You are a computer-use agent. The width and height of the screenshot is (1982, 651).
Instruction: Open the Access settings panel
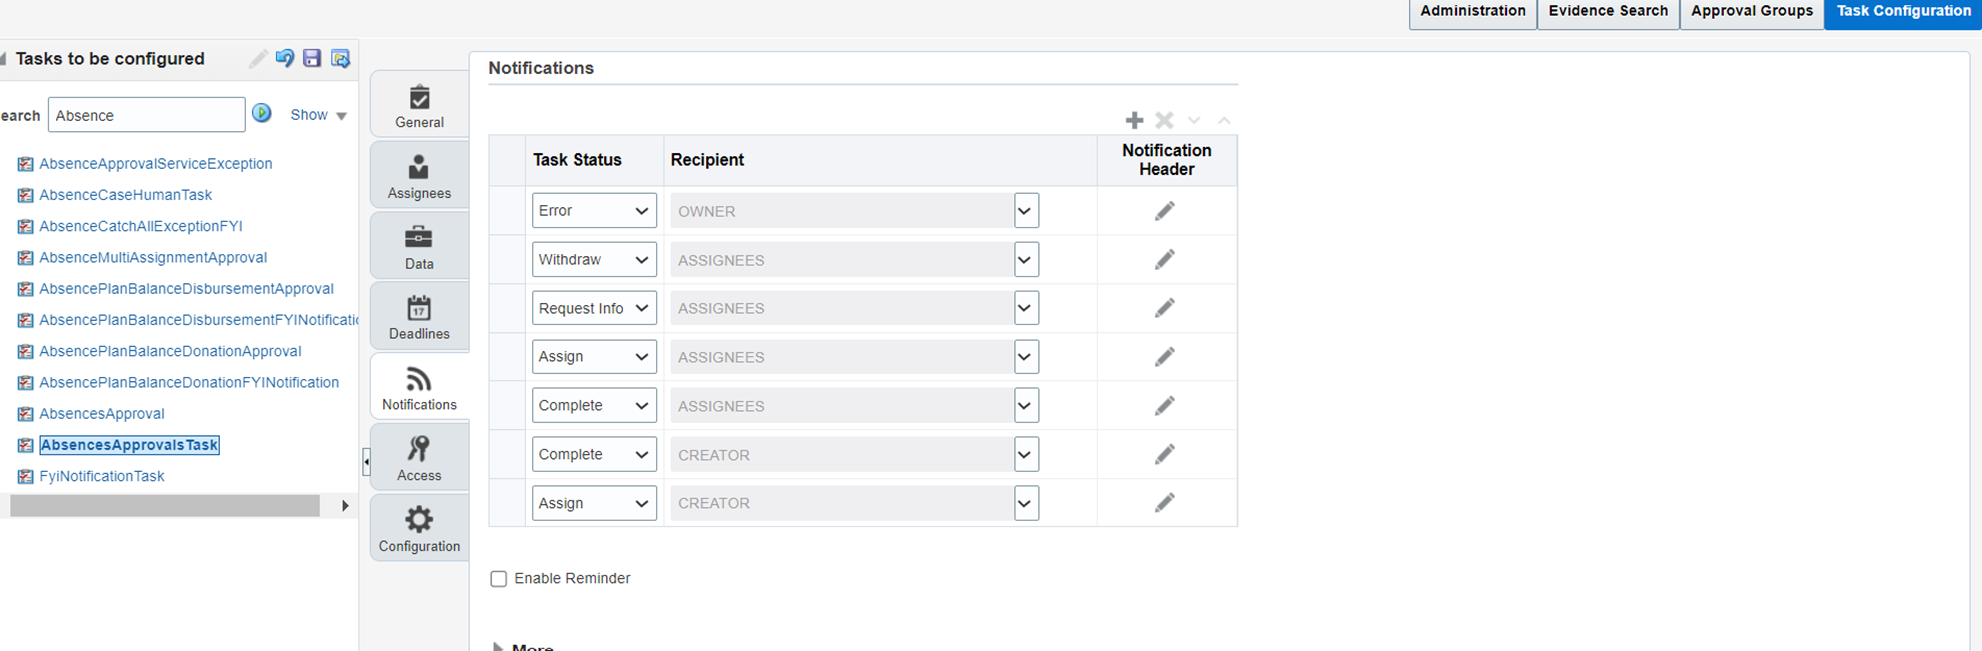(x=418, y=456)
